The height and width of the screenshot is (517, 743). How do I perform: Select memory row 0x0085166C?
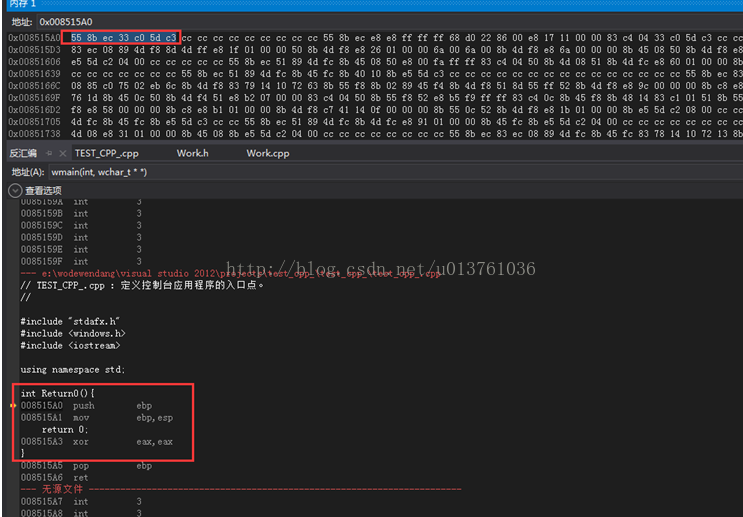coord(375,86)
